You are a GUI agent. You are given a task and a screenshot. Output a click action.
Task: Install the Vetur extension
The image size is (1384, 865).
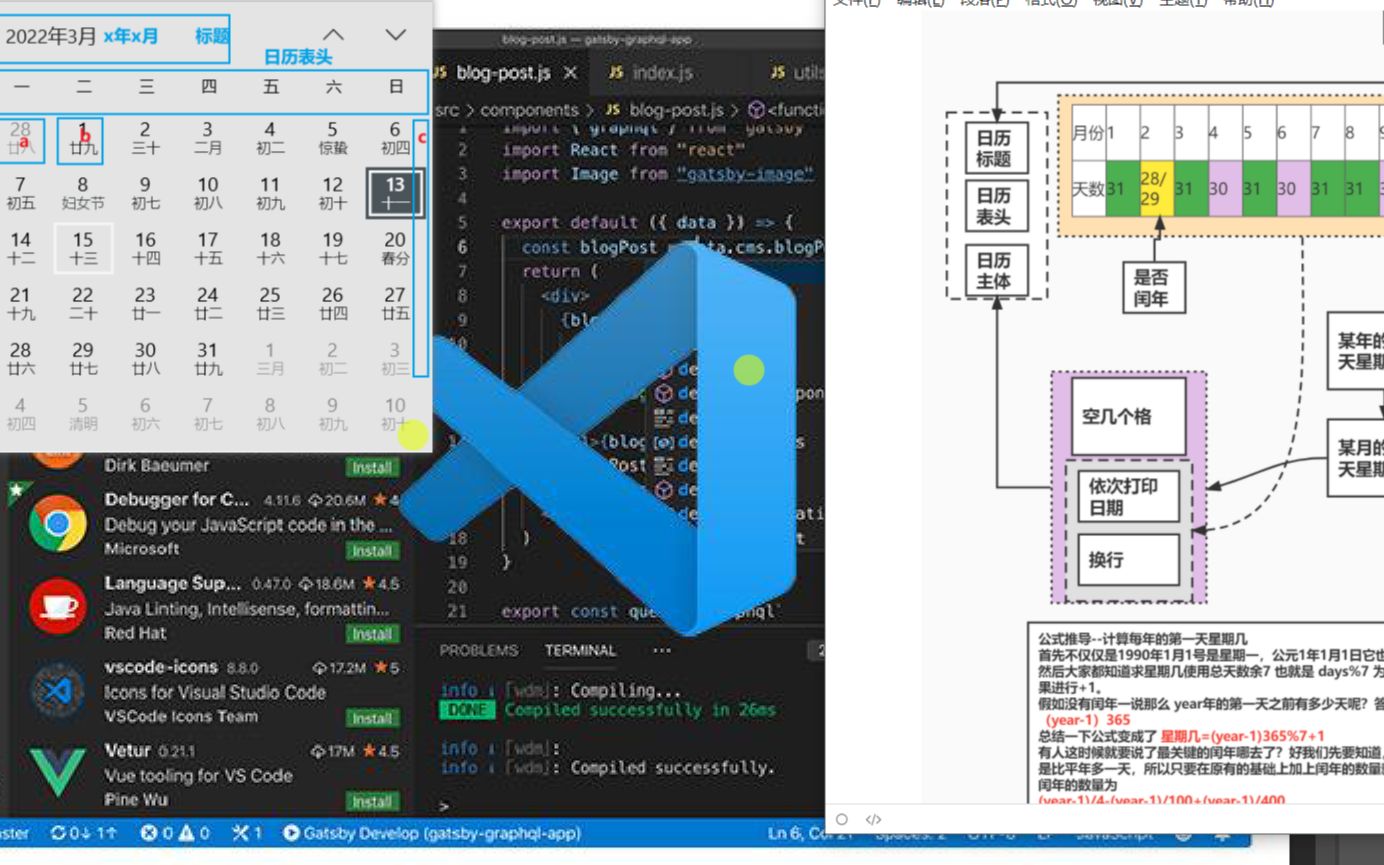(371, 801)
